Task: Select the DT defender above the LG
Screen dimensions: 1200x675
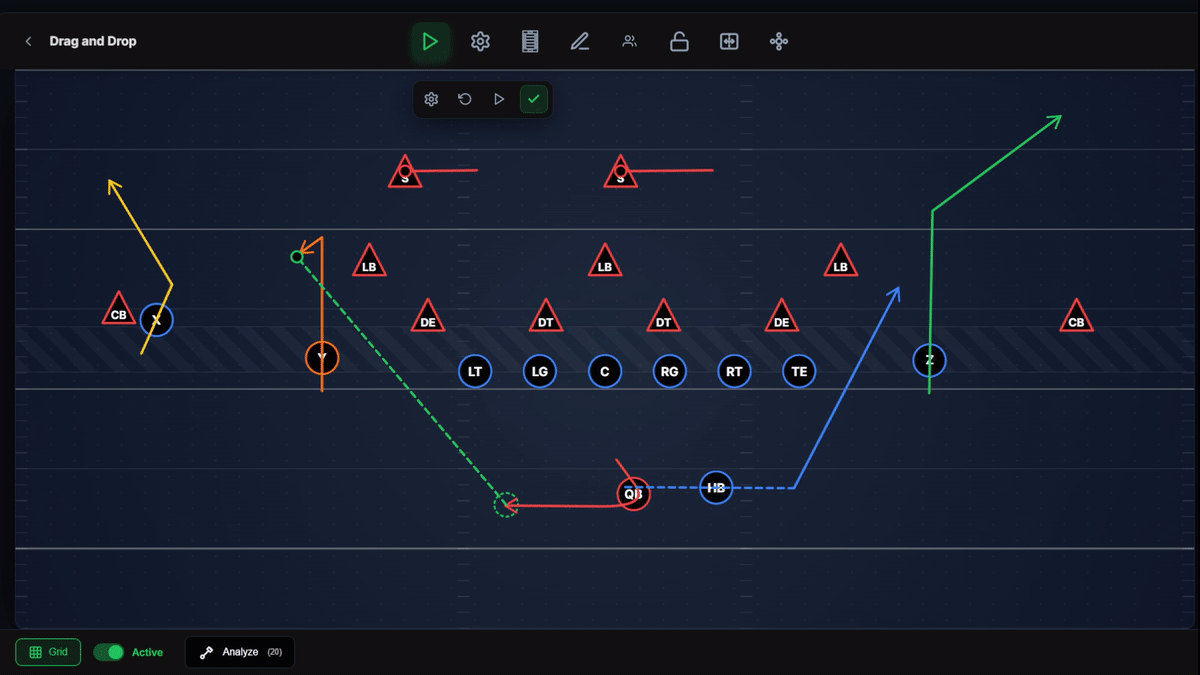Action: [x=546, y=318]
